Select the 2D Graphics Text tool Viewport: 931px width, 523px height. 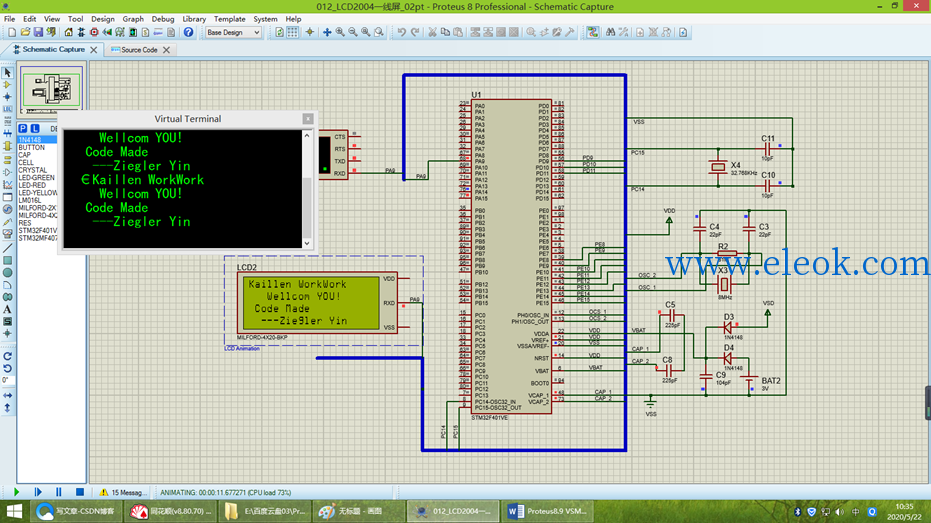click(x=7, y=309)
